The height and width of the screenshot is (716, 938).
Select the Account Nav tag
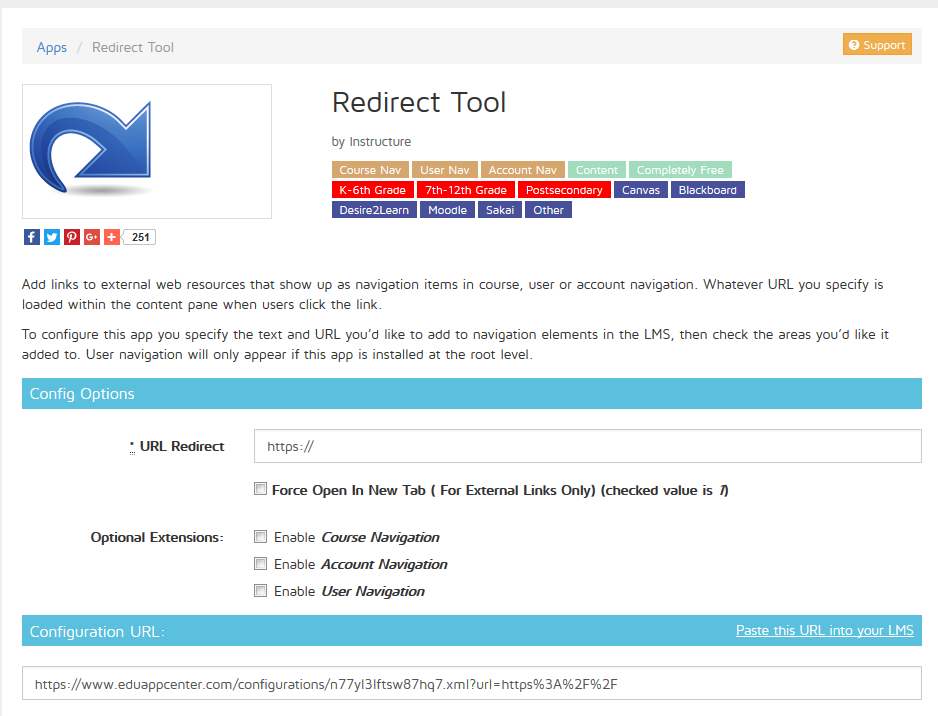pos(522,170)
